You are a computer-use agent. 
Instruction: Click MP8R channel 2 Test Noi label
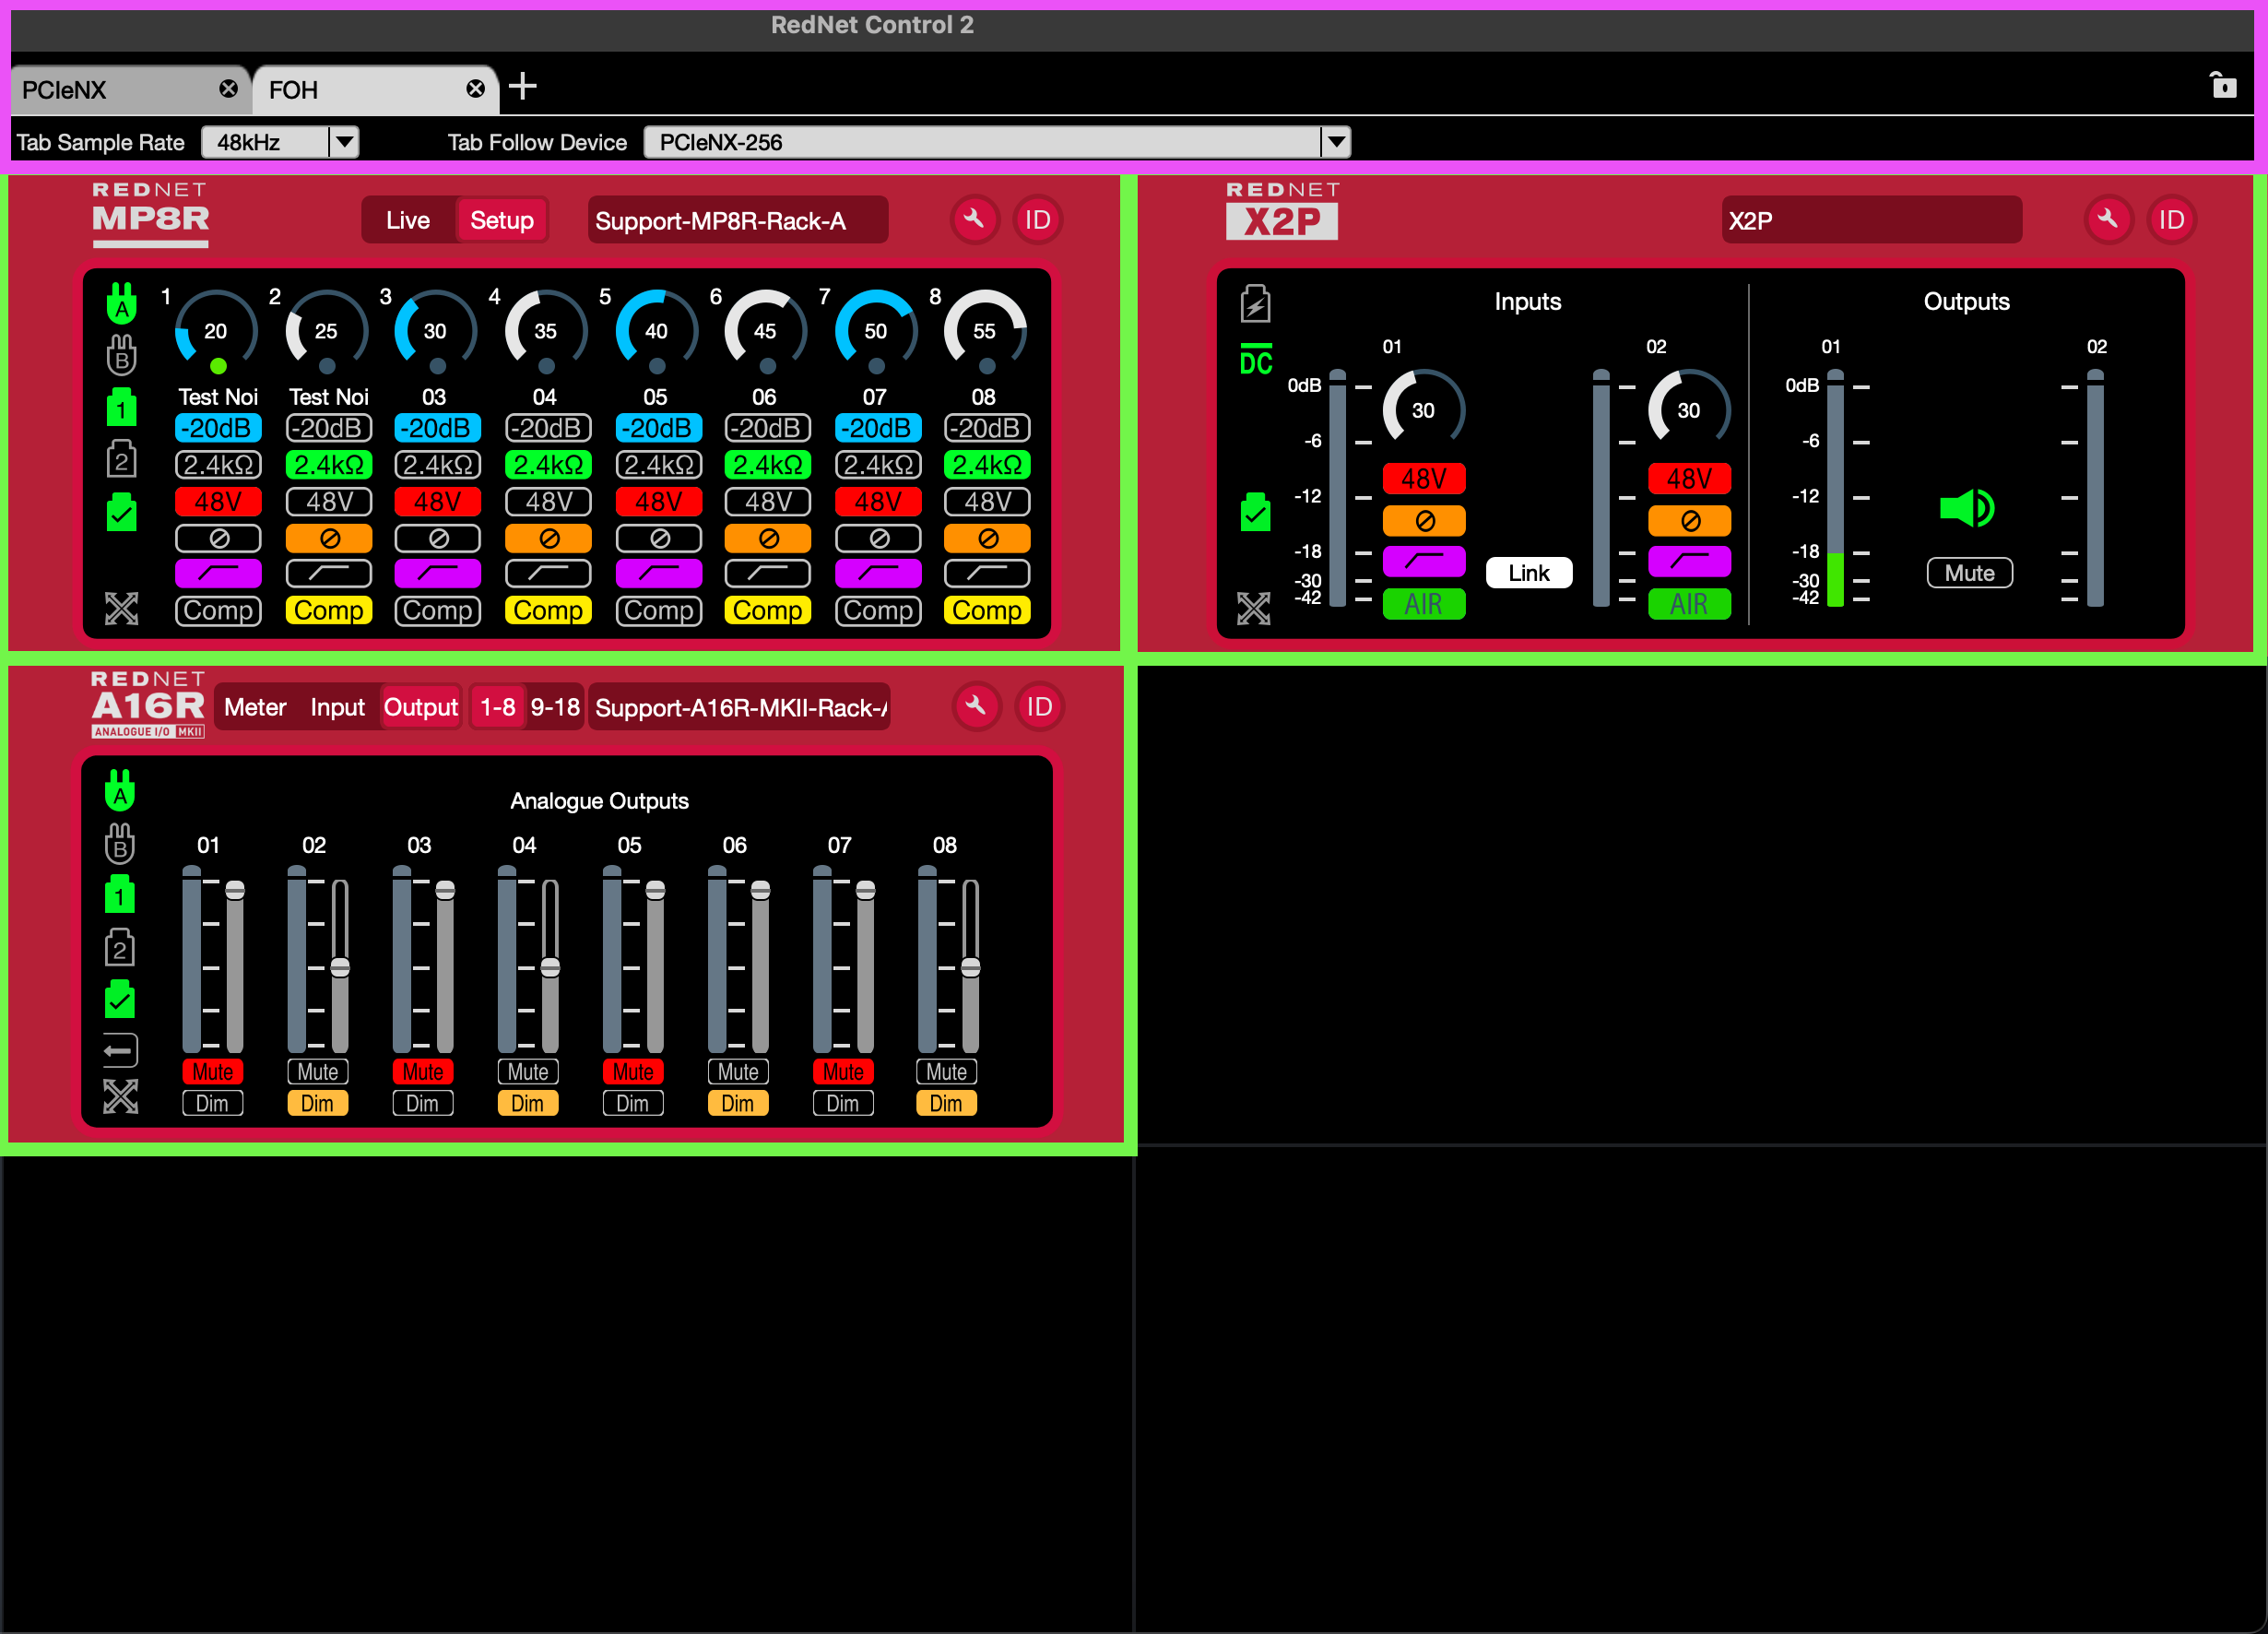329,397
